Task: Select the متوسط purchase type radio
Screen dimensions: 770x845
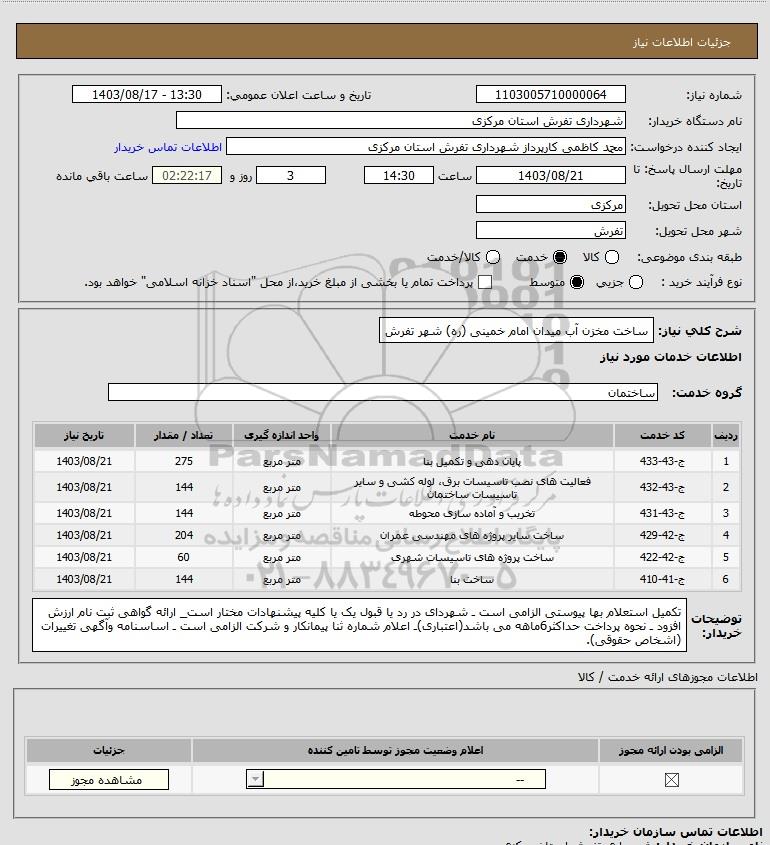Action: point(577,282)
